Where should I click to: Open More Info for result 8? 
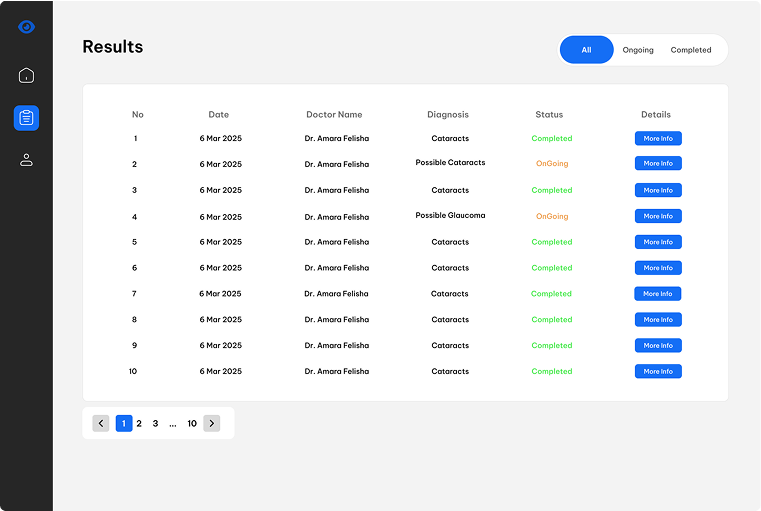[x=658, y=319]
